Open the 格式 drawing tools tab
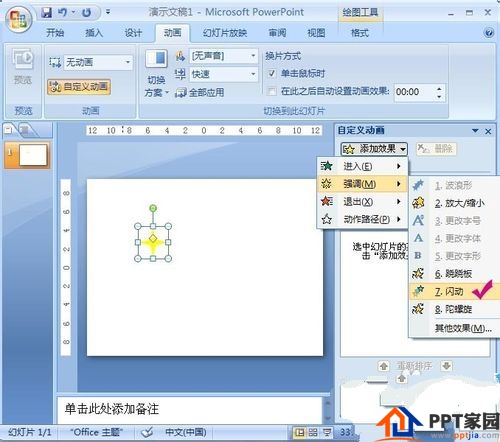The height and width of the screenshot is (442, 500). pos(360,33)
